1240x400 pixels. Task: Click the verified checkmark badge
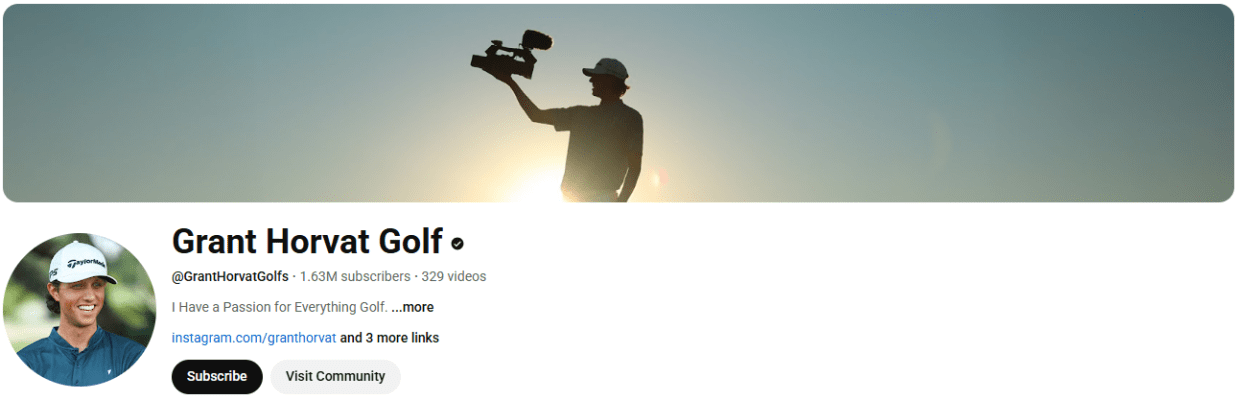457,243
